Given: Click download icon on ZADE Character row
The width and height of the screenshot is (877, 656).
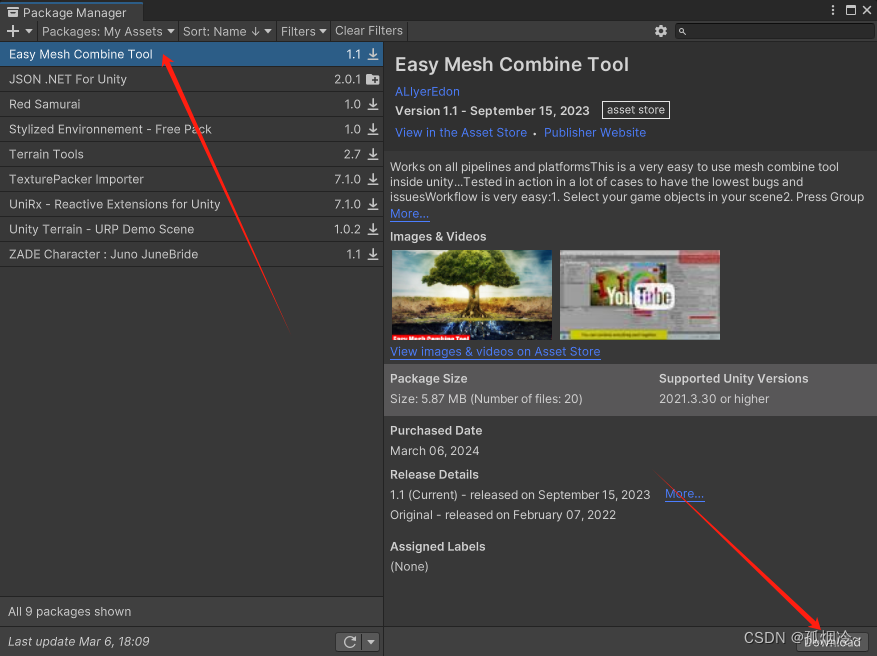Looking at the screenshot, I should 373,254.
